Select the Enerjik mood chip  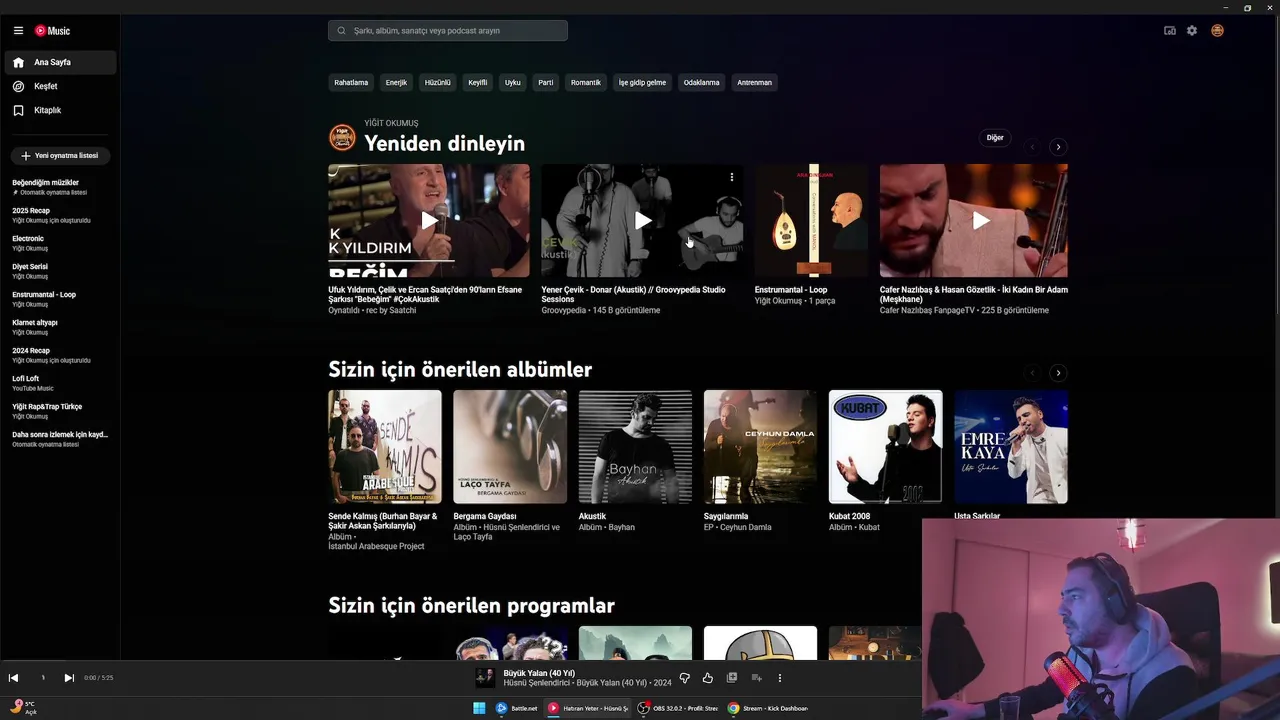click(x=396, y=83)
